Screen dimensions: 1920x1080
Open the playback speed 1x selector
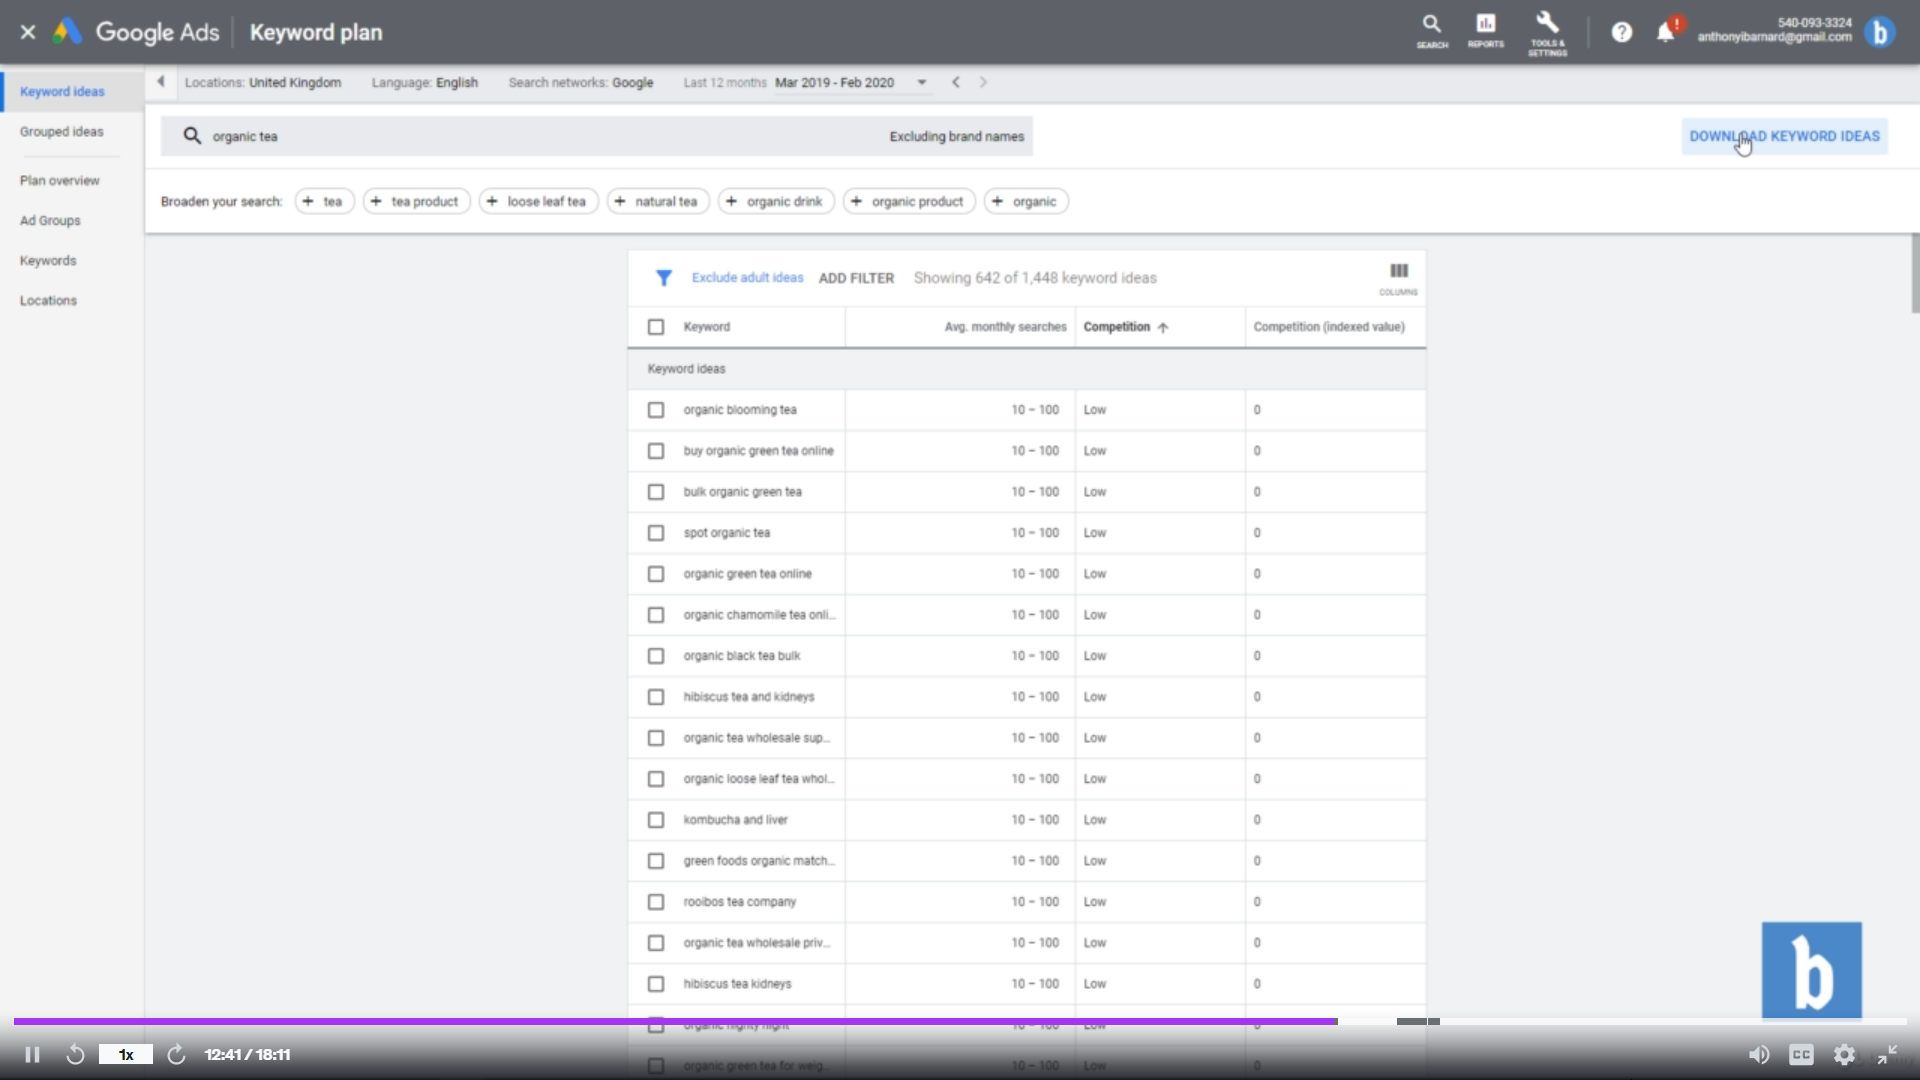click(126, 1055)
